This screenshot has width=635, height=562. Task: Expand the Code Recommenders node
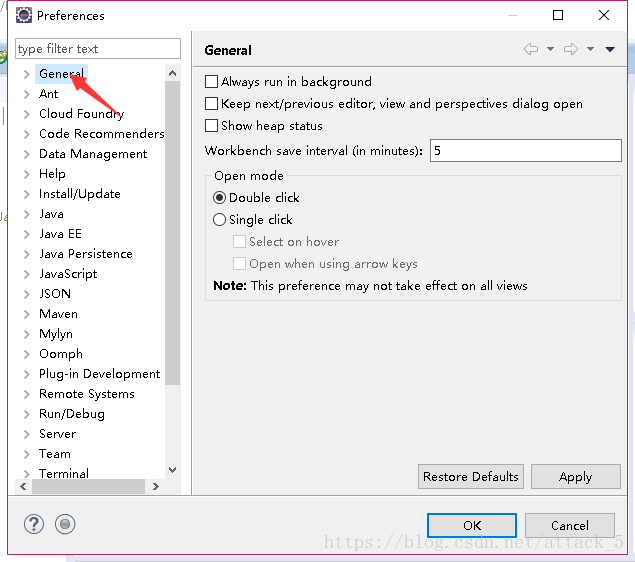[26, 134]
